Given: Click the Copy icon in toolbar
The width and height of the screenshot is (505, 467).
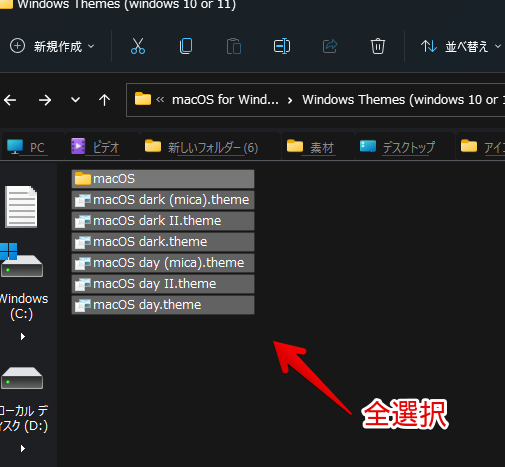Looking at the screenshot, I should pos(186,46).
